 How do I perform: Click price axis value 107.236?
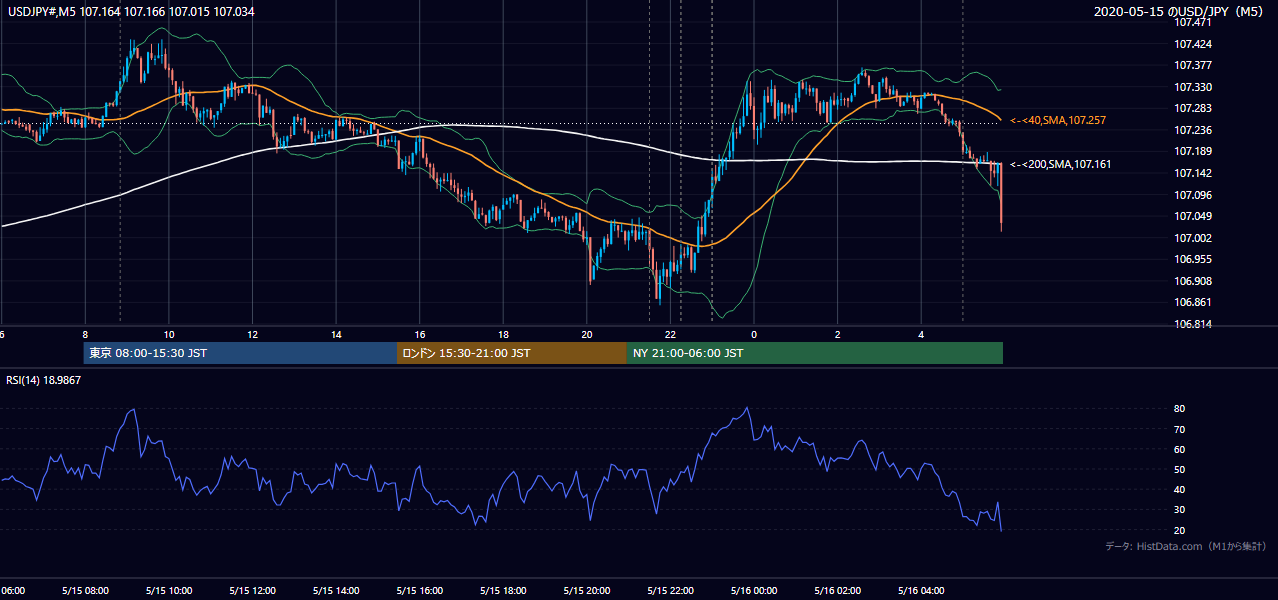pos(1193,131)
